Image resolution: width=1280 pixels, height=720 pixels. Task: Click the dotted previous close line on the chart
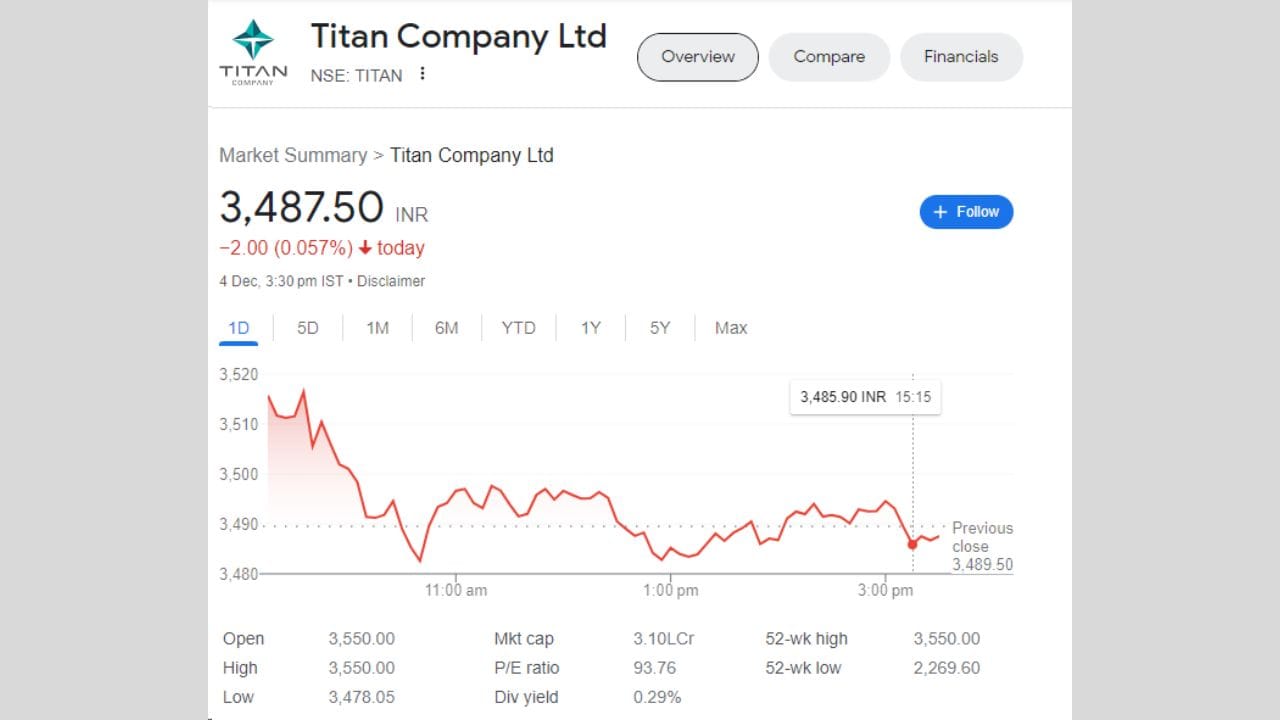point(600,523)
